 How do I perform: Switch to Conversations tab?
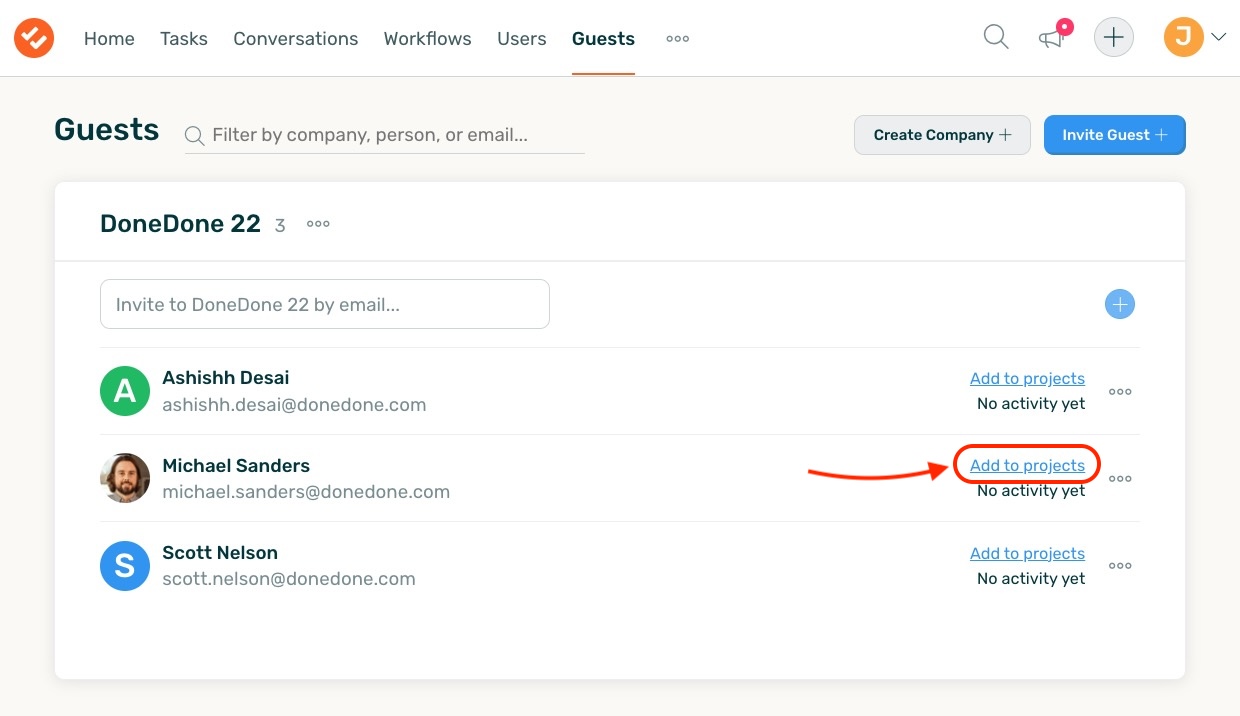[296, 39]
